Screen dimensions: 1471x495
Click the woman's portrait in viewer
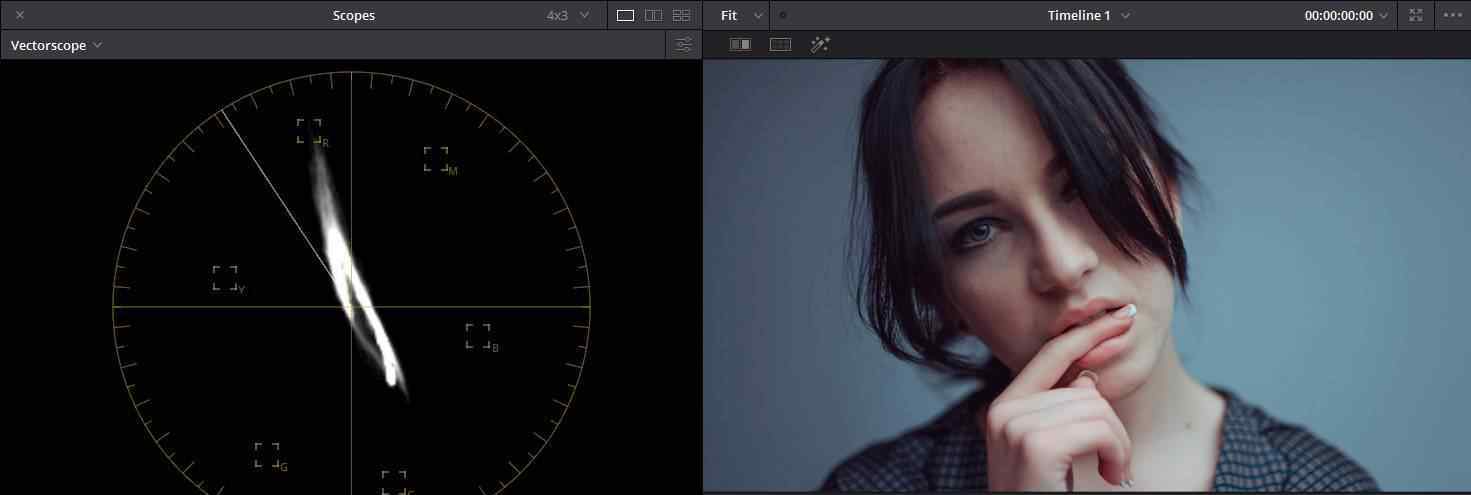[1087, 275]
